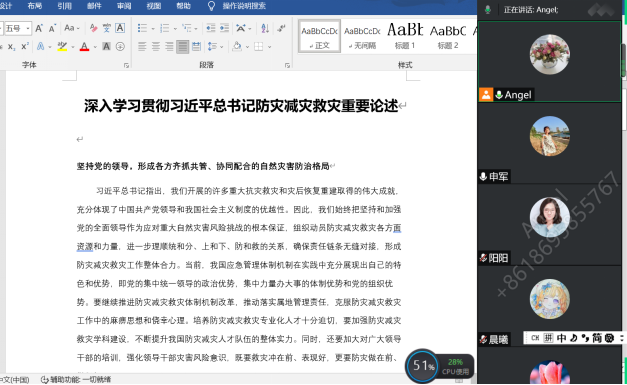Align the paragraph to the left
This screenshot has height=385, width=627.
142,47
